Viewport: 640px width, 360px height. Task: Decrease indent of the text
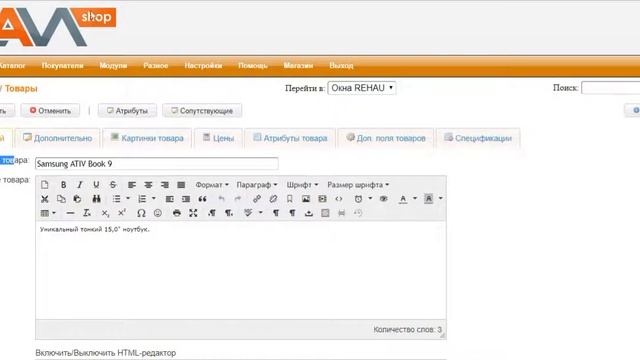[x=169, y=199]
